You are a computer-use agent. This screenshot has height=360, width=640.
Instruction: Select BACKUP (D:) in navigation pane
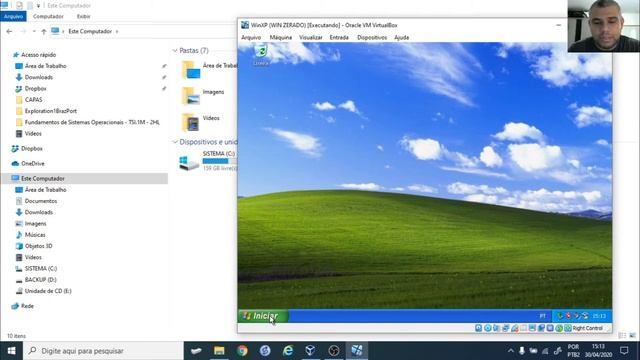(40, 280)
